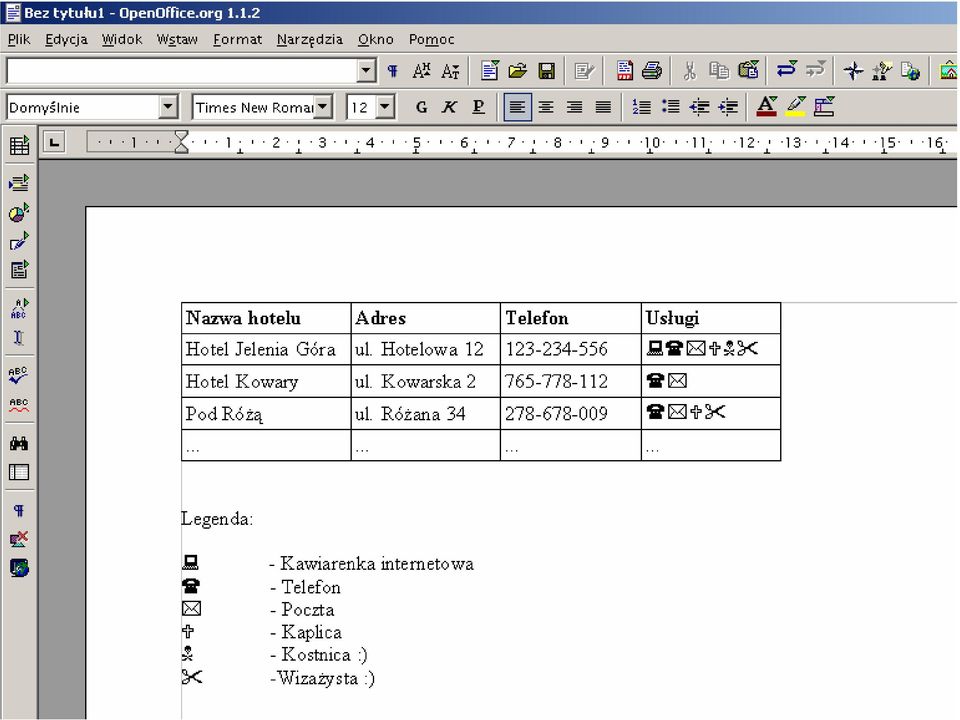
Task: Open the Data Sources icon
Action: [19, 472]
